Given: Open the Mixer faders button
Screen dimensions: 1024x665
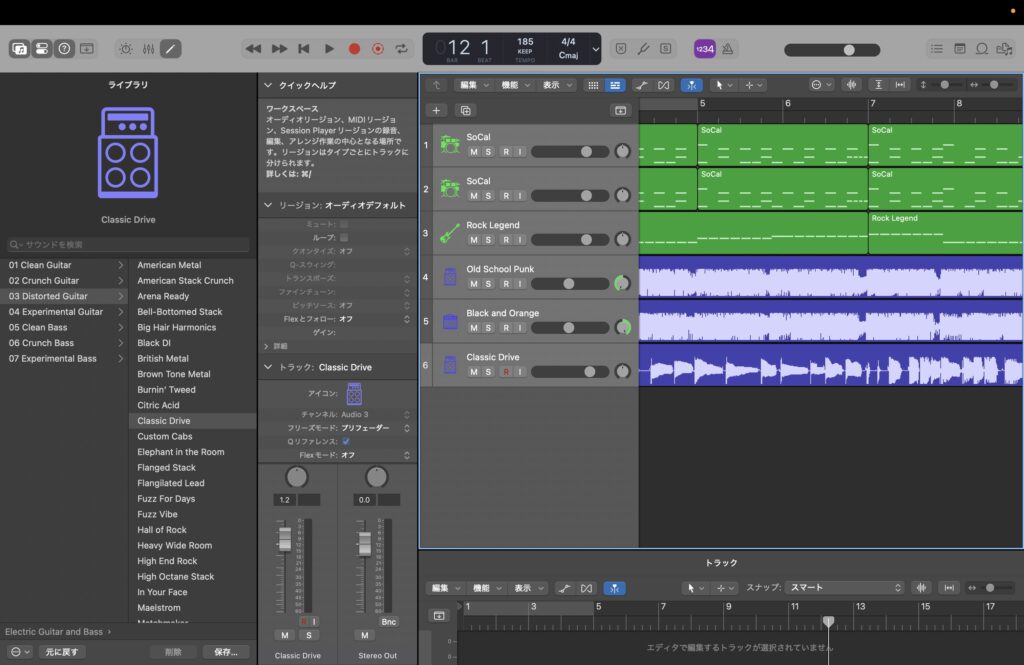Looking at the screenshot, I should (148, 49).
